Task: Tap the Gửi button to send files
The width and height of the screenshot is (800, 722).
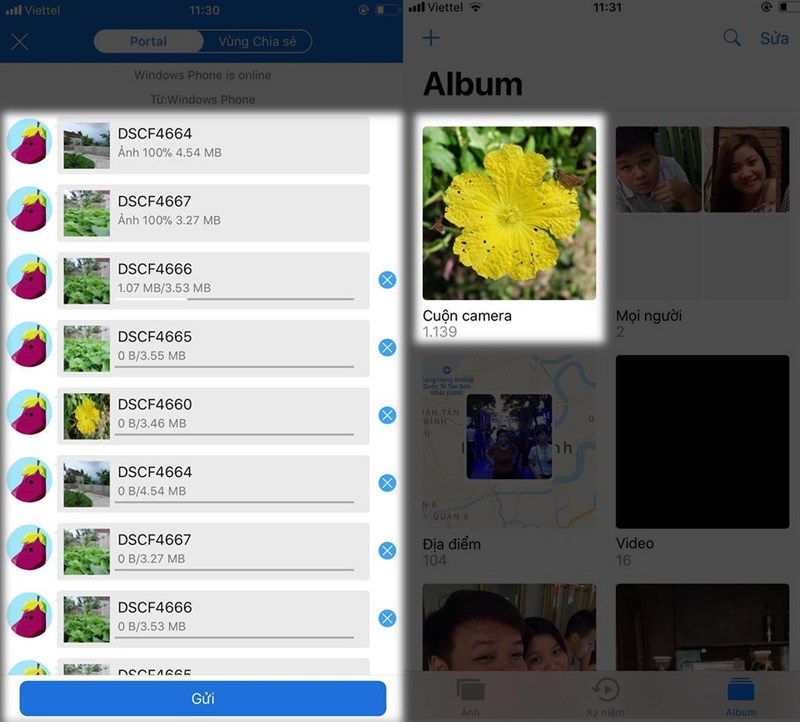Action: 202,698
